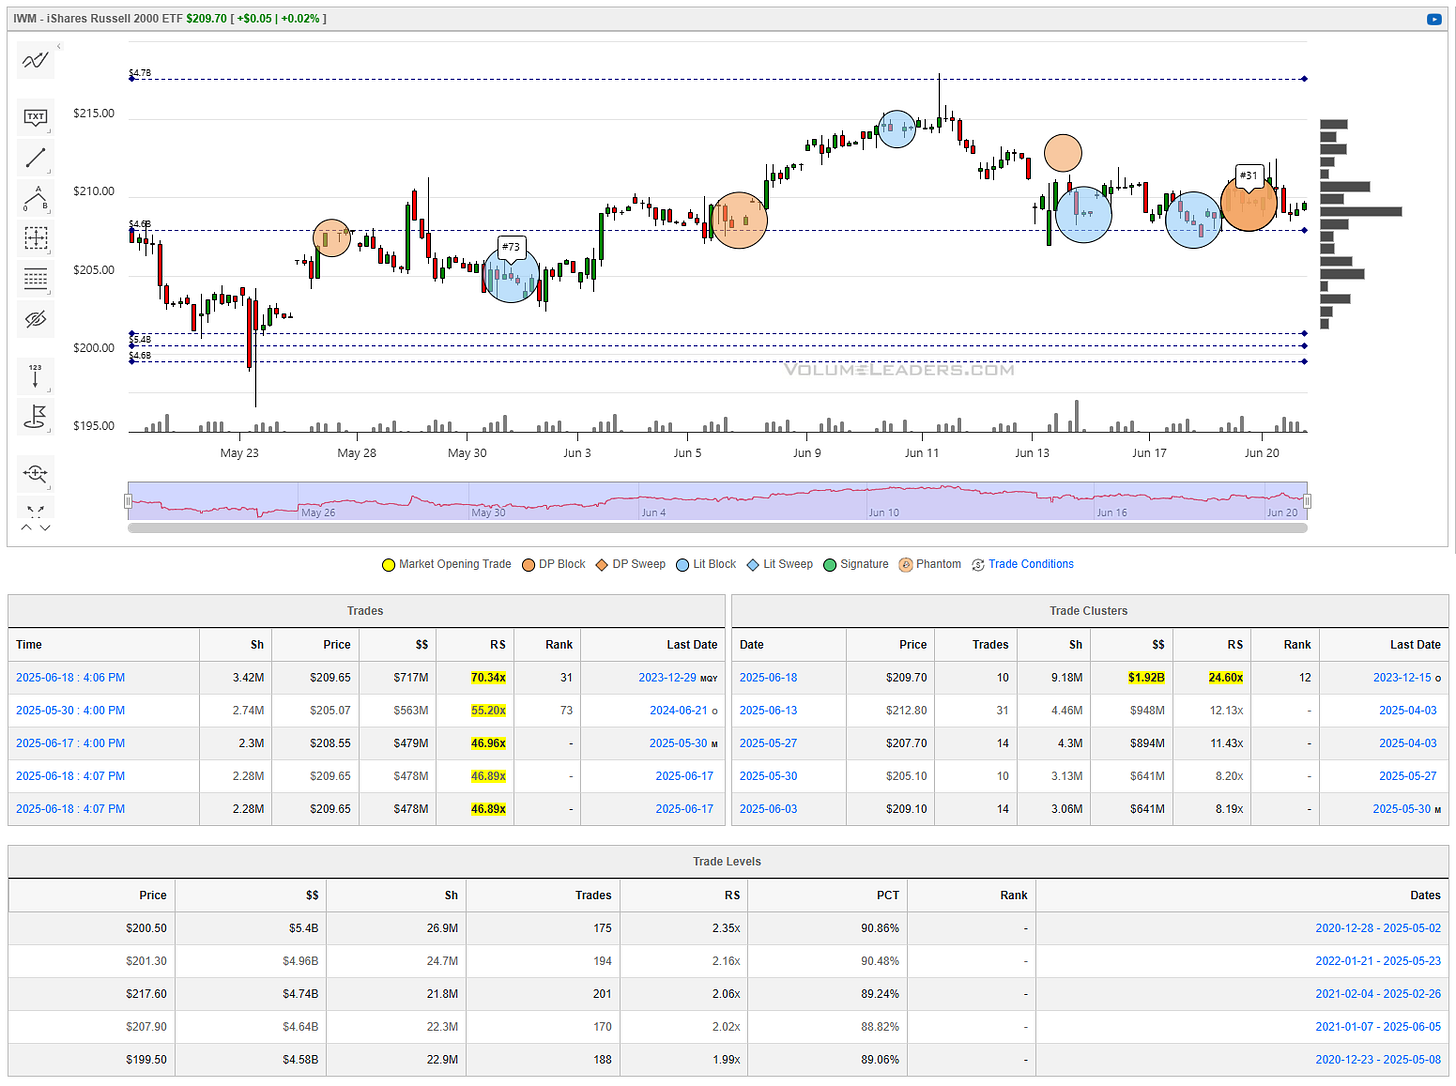Click the horizontal scrollbar under the navigator
This screenshot has height=1086, width=1456.
tap(718, 528)
